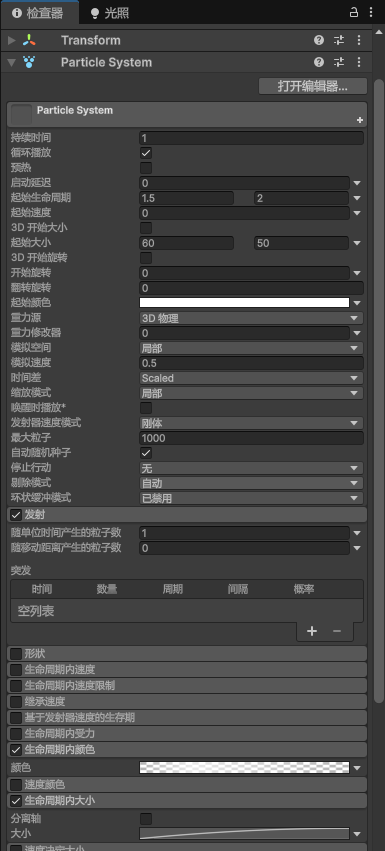Click the plus icon in Particle System header
This screenshot has height=851, width=385.
point(359,120)
